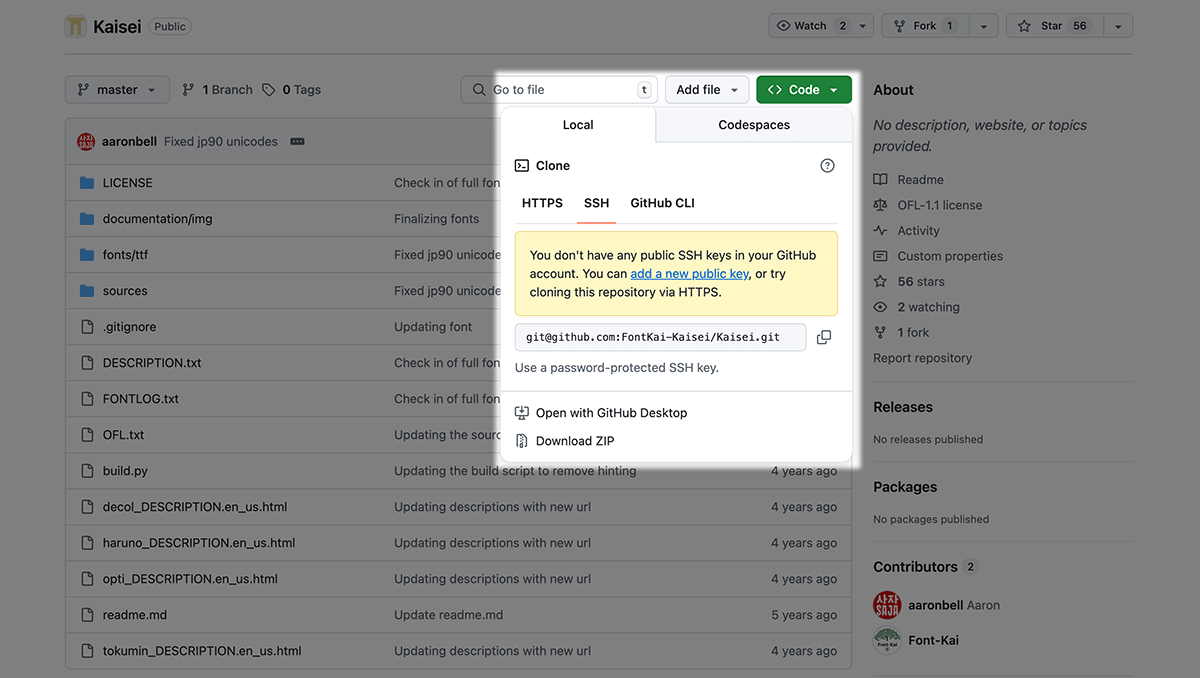
Task: Expand the star lists dropdown arrow
Action: click(x=1118, y=26)
